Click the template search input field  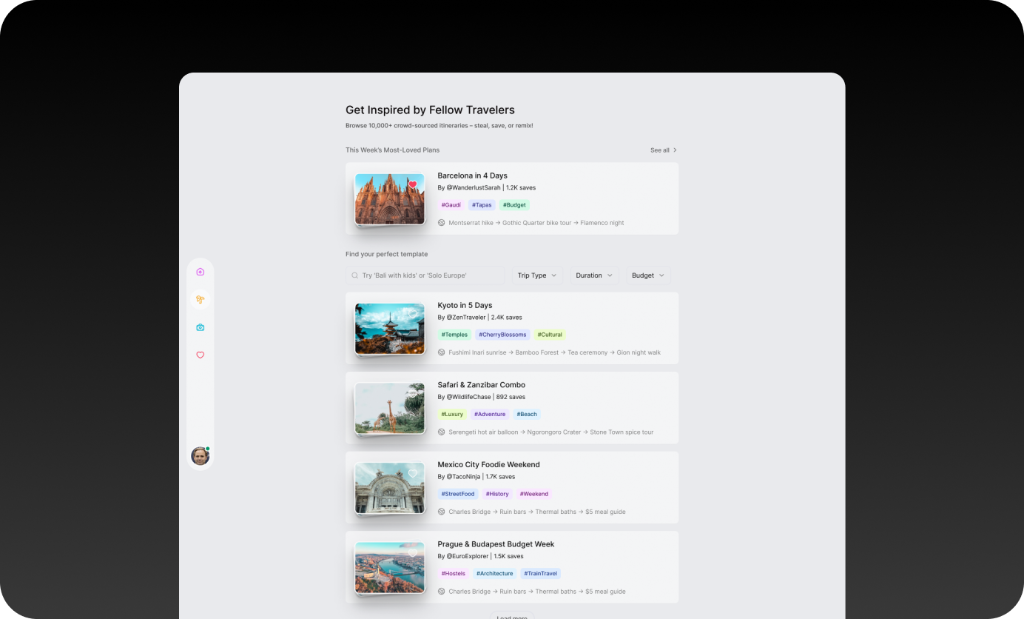425,276
